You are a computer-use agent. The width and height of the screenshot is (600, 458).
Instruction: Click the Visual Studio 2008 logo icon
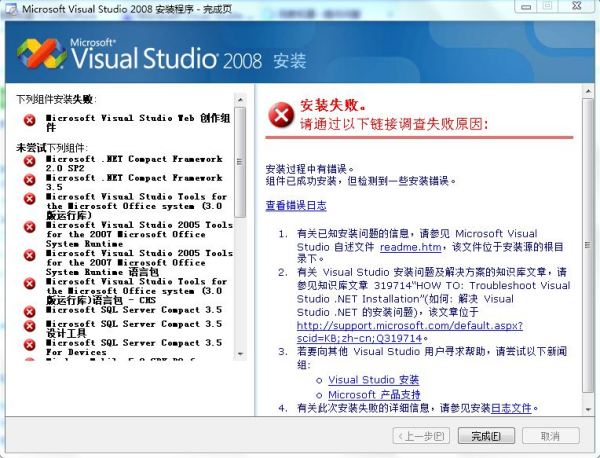tap(42, 54)
